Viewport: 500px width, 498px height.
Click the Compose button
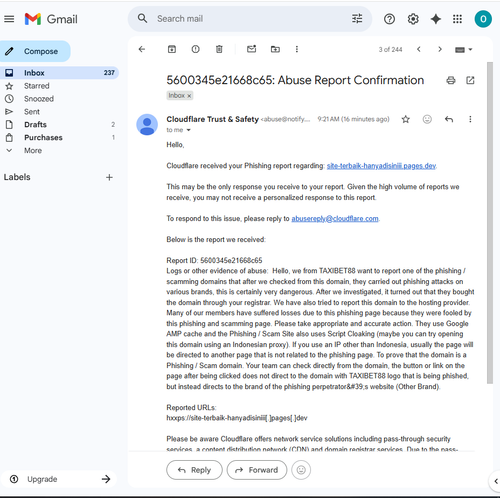click(x=35, y=51)
